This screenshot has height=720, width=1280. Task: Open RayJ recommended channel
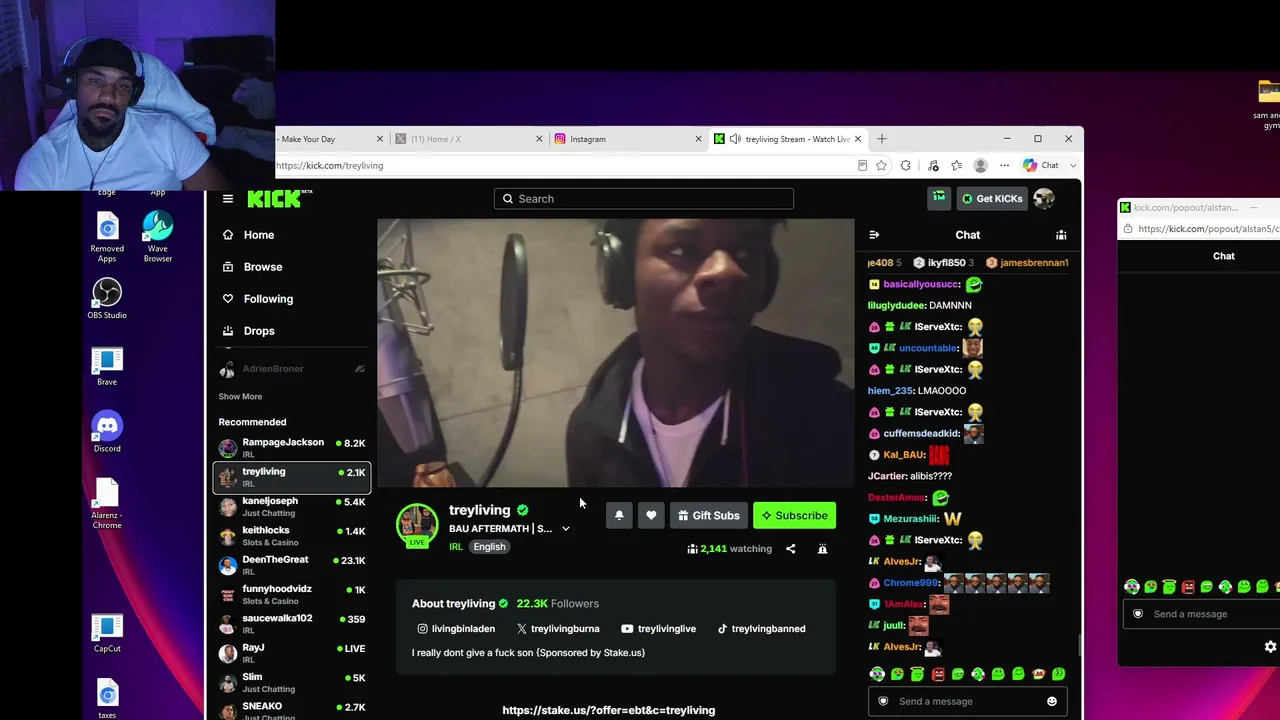point(291,653)
